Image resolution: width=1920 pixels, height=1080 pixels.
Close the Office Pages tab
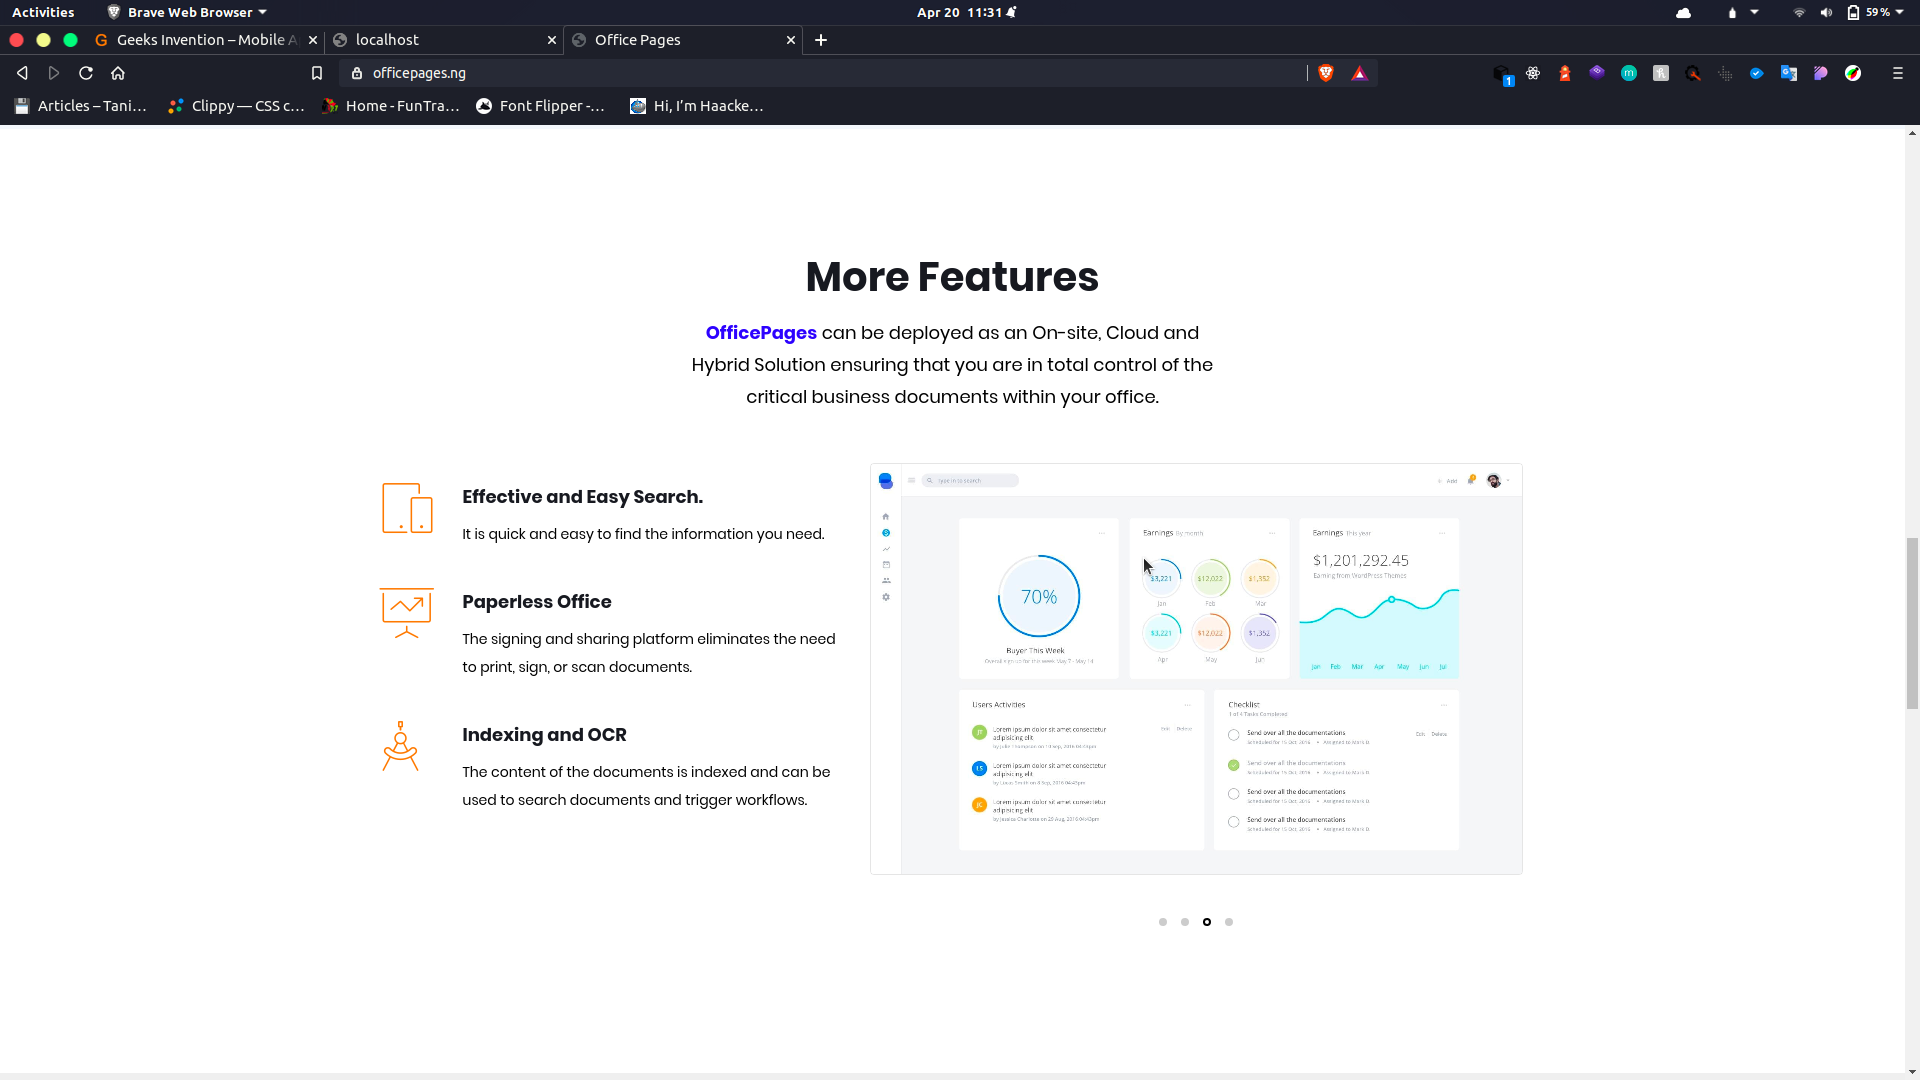point(791,40)
